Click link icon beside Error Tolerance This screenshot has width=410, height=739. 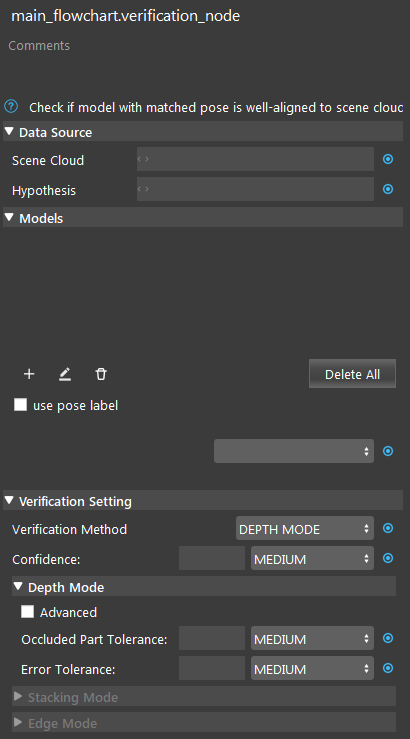(388, 668)
